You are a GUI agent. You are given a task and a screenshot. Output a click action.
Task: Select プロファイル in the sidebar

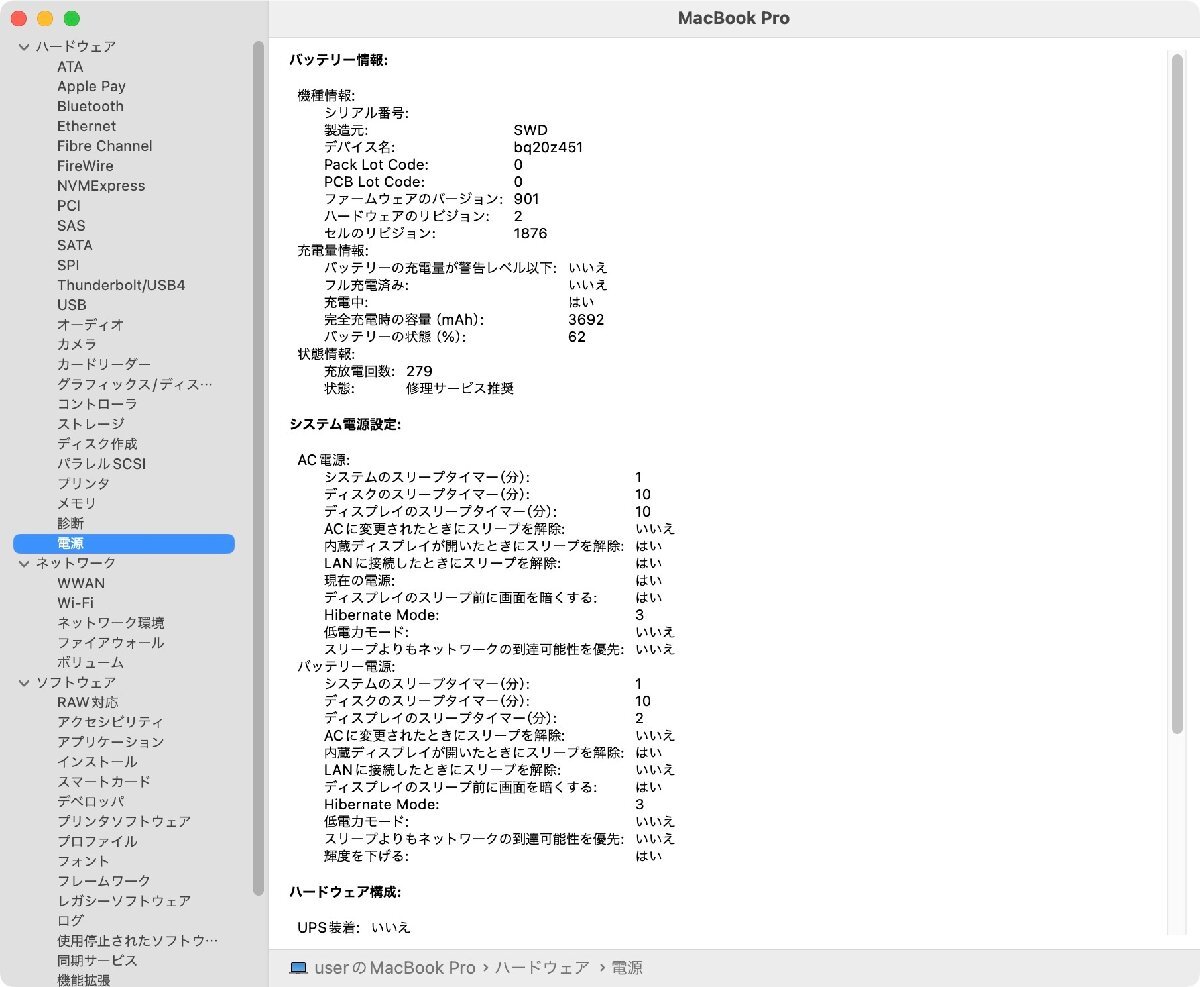[97, 841]
